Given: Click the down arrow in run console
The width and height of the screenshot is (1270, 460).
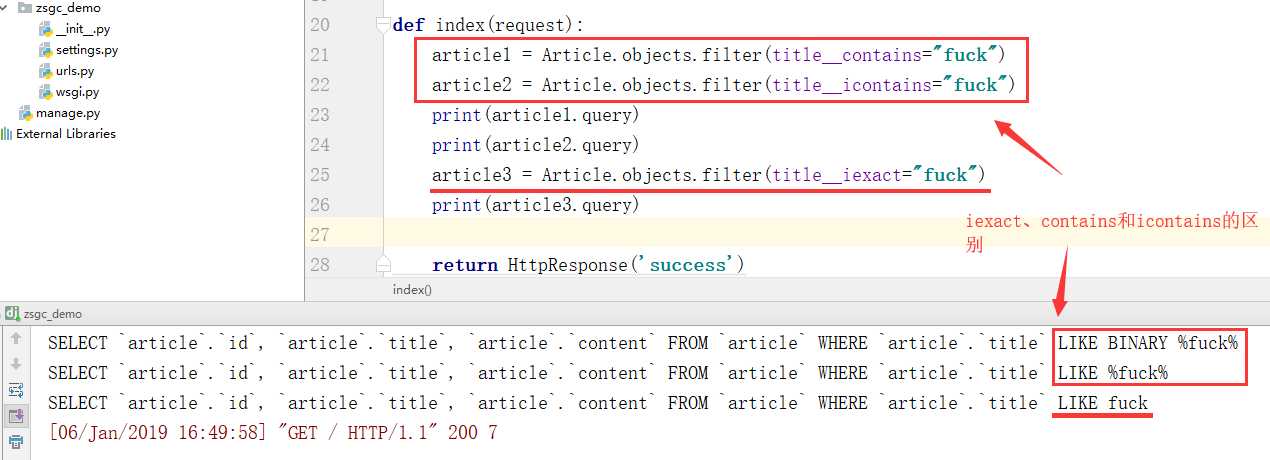Looking at the screenshot, I should tap(16, 364).
